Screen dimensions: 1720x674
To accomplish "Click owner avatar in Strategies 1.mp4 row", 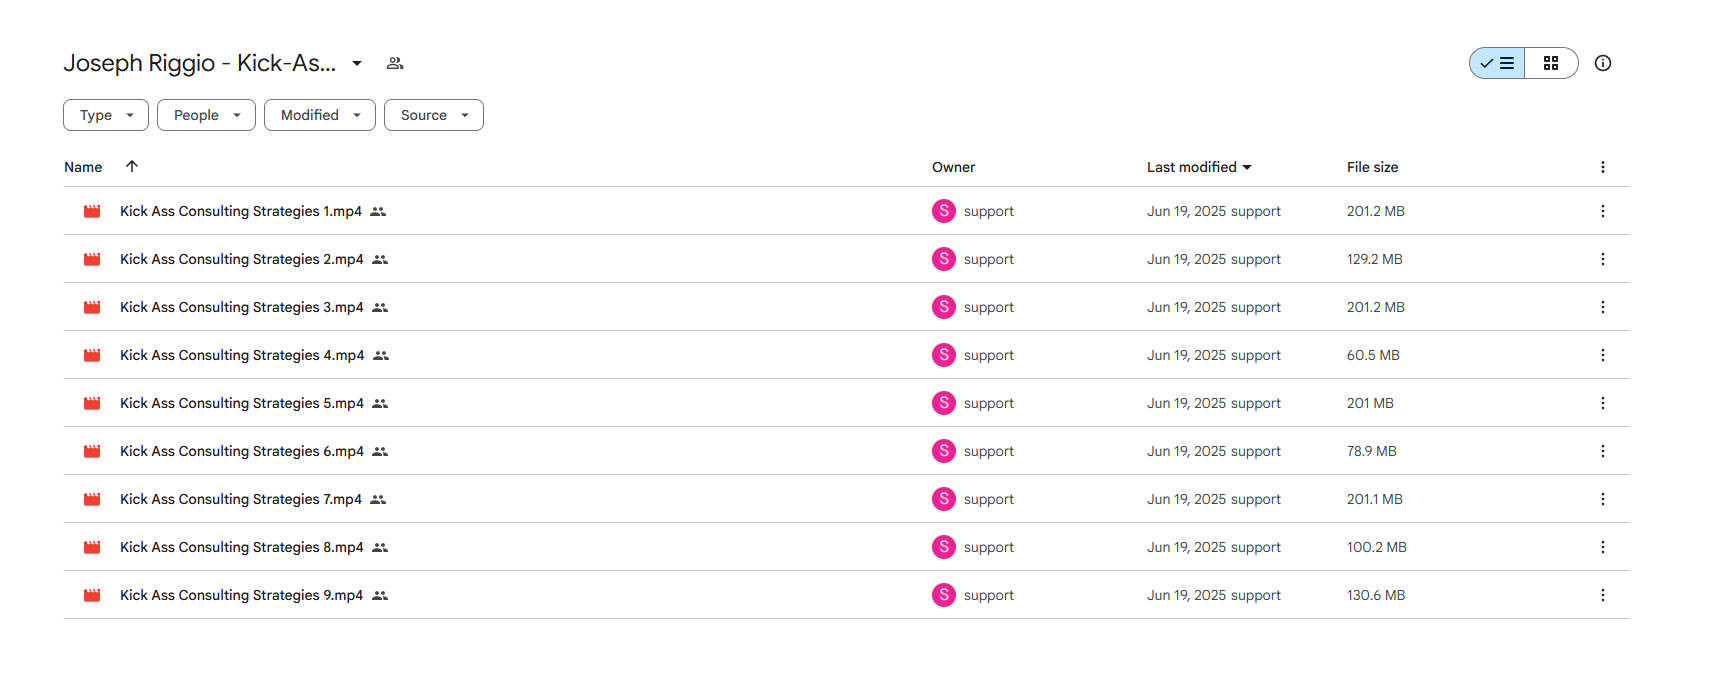I will point(944,211).
